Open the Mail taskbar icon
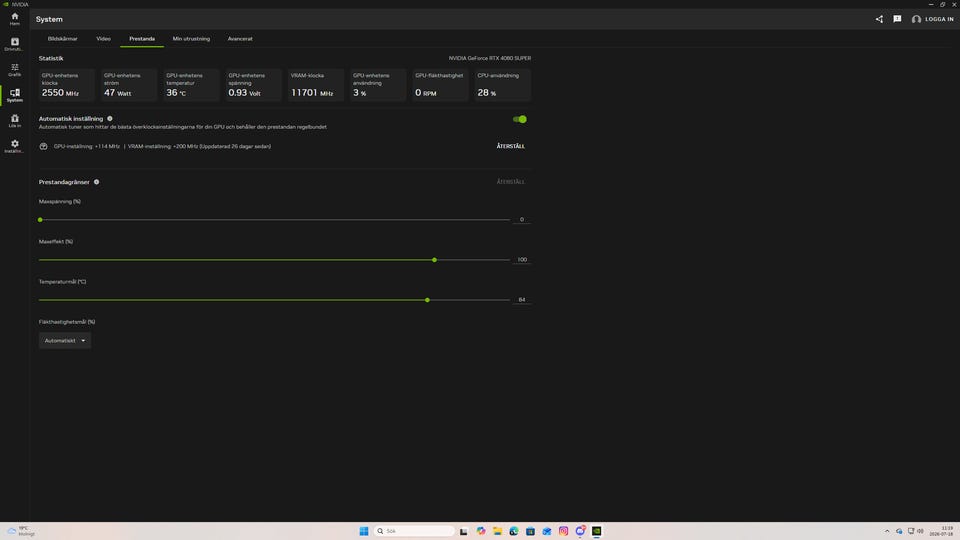This screenshot has height=540, width=960. tap(547, 531)
